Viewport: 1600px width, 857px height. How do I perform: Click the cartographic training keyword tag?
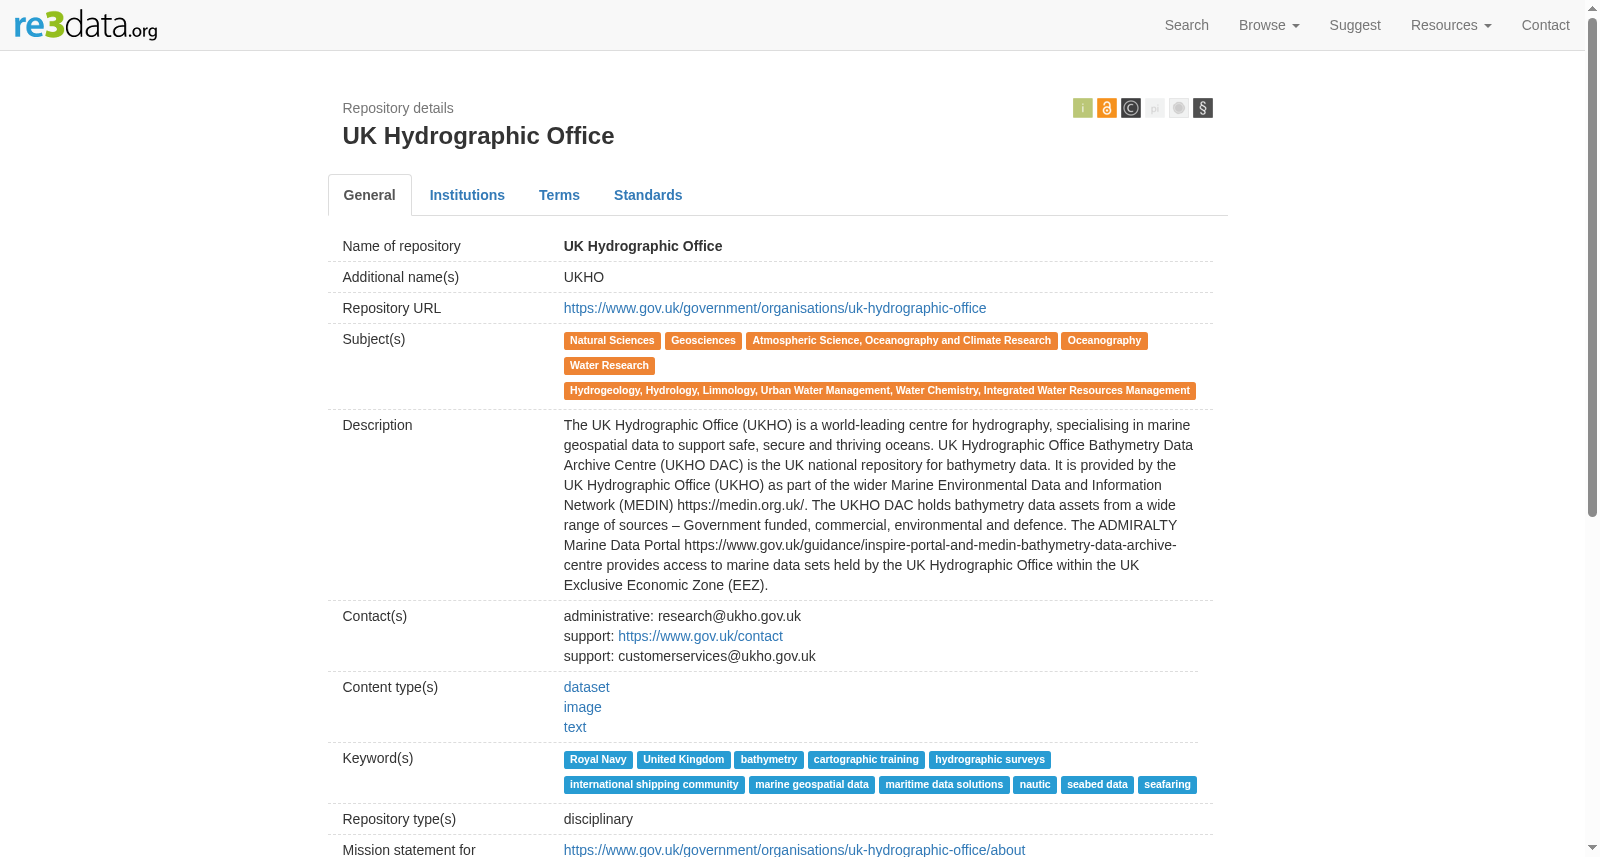coord(866,760)
